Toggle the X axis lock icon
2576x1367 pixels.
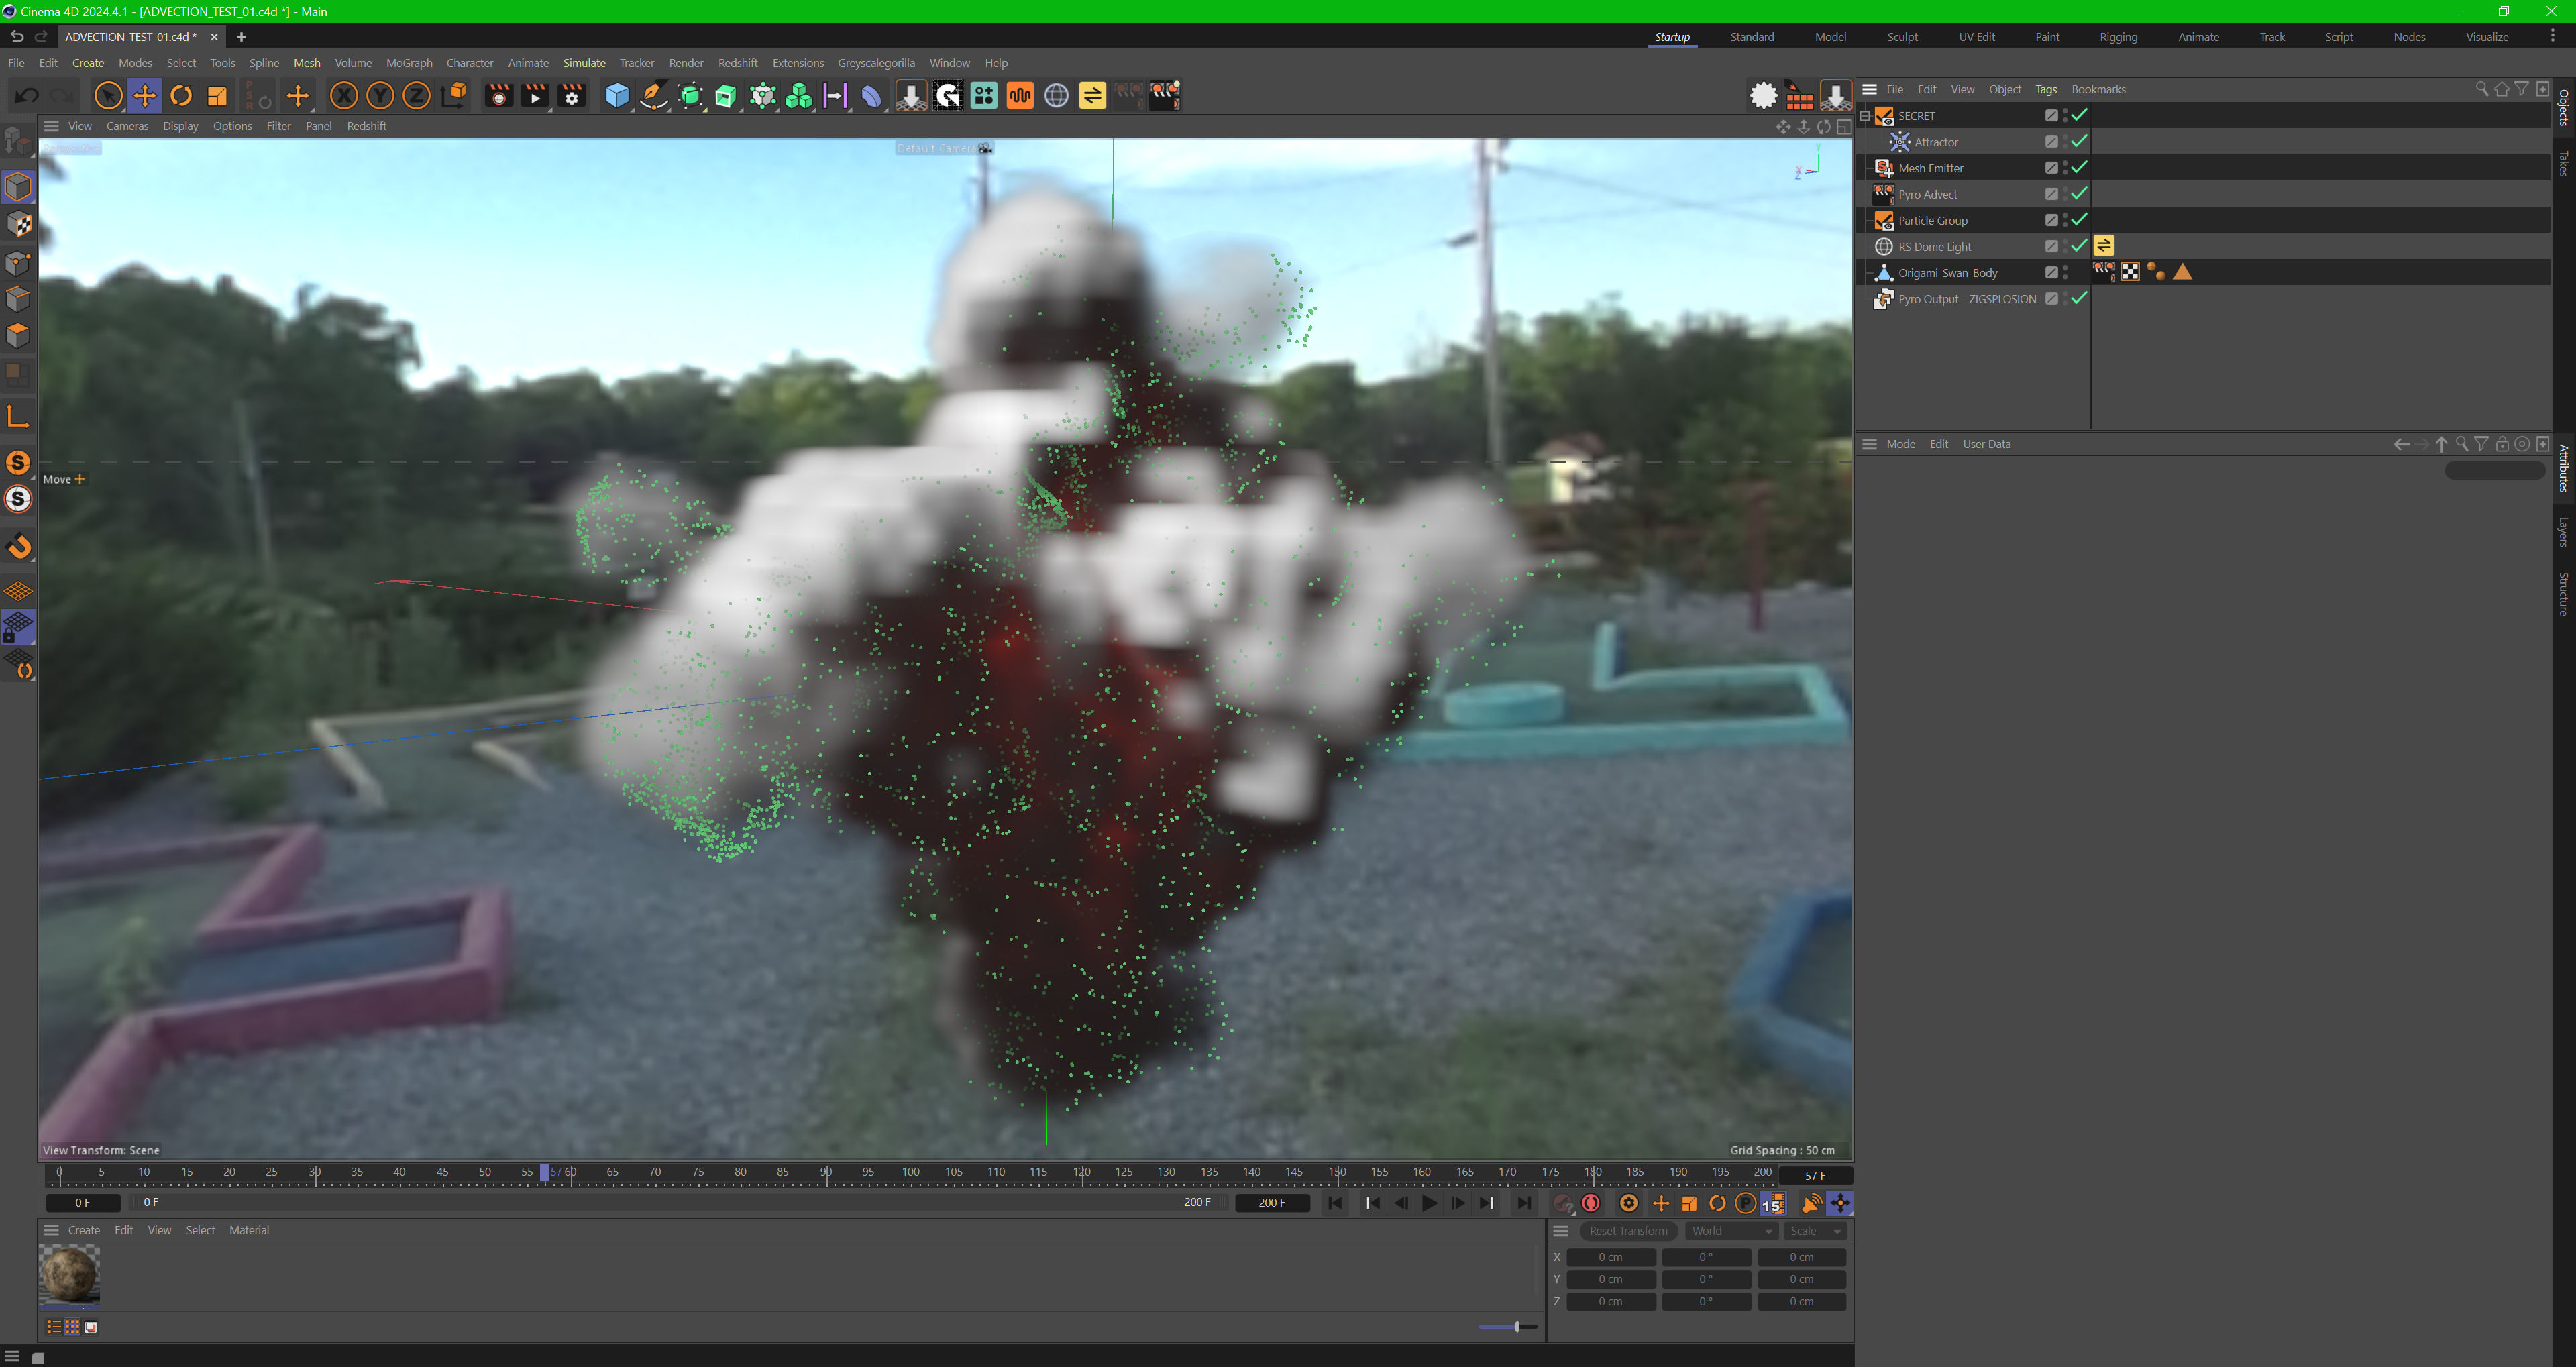click(343, 96)
